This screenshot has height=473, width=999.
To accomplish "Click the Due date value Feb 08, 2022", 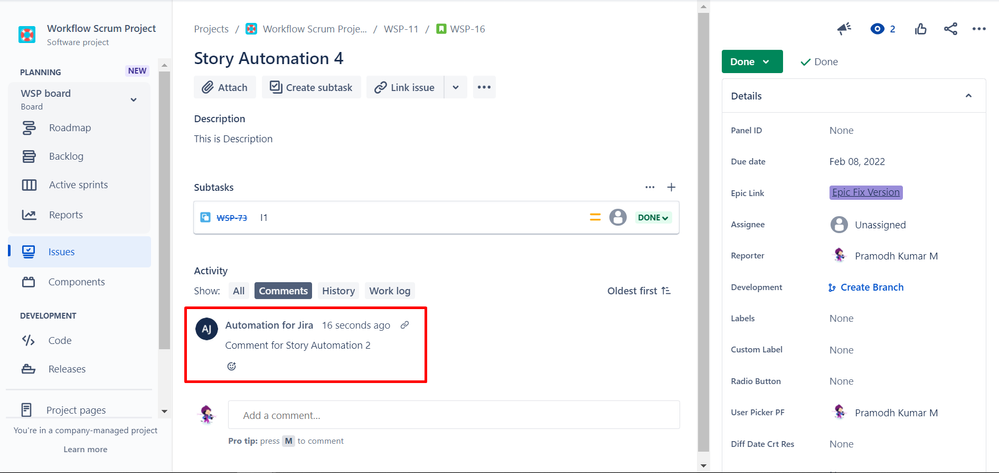I will (x=857, y=162).
